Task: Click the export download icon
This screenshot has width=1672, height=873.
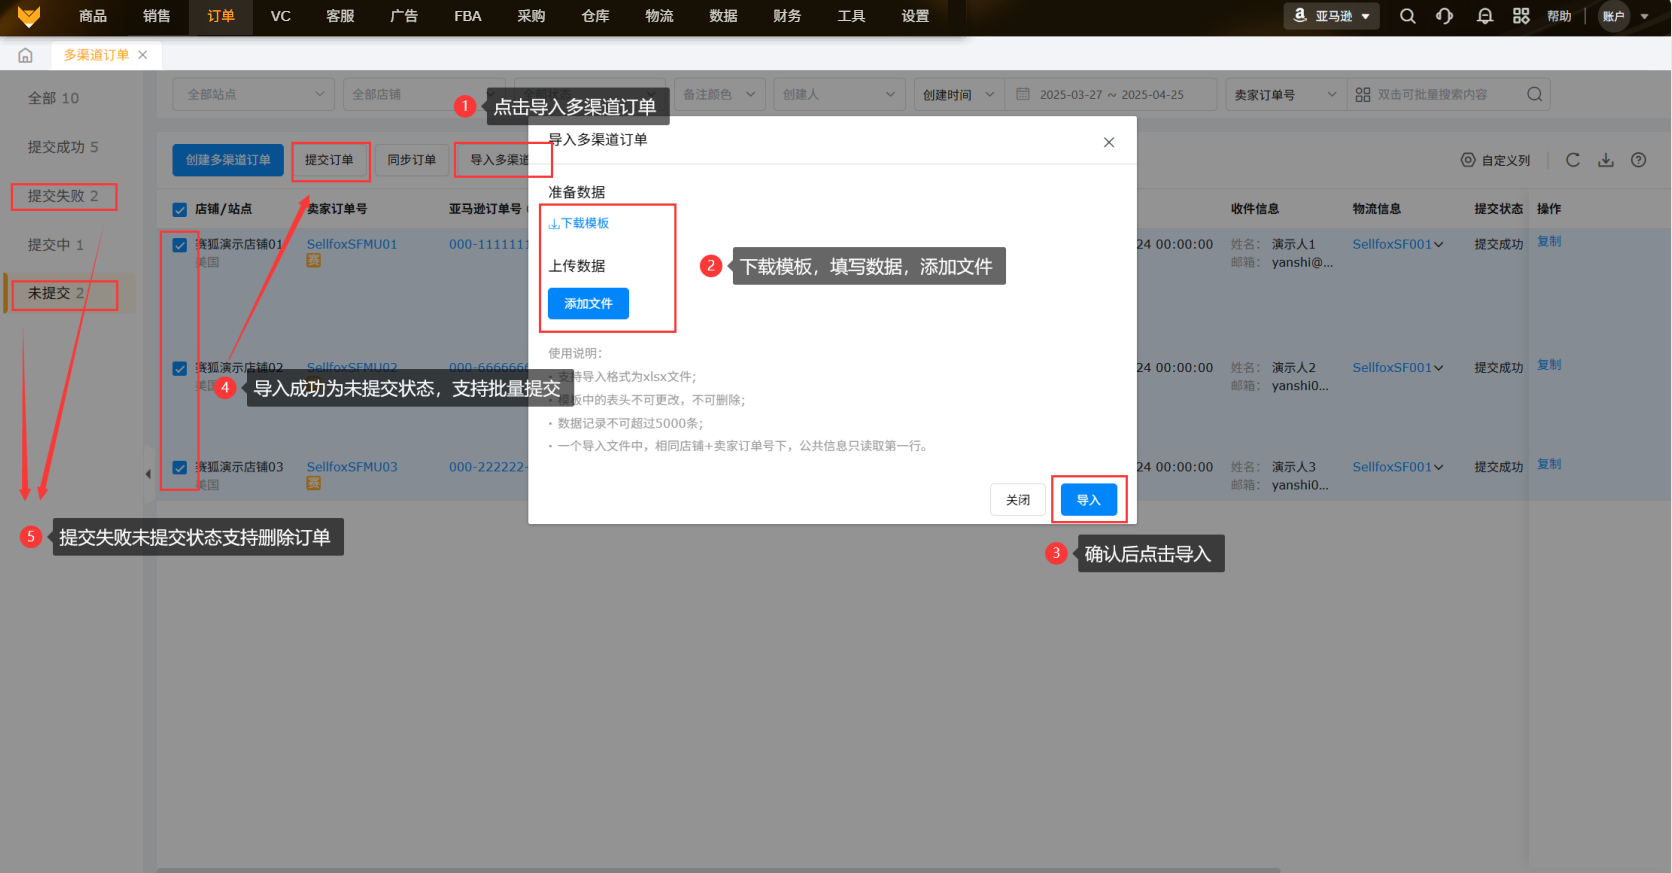Action: [1606, 160]
